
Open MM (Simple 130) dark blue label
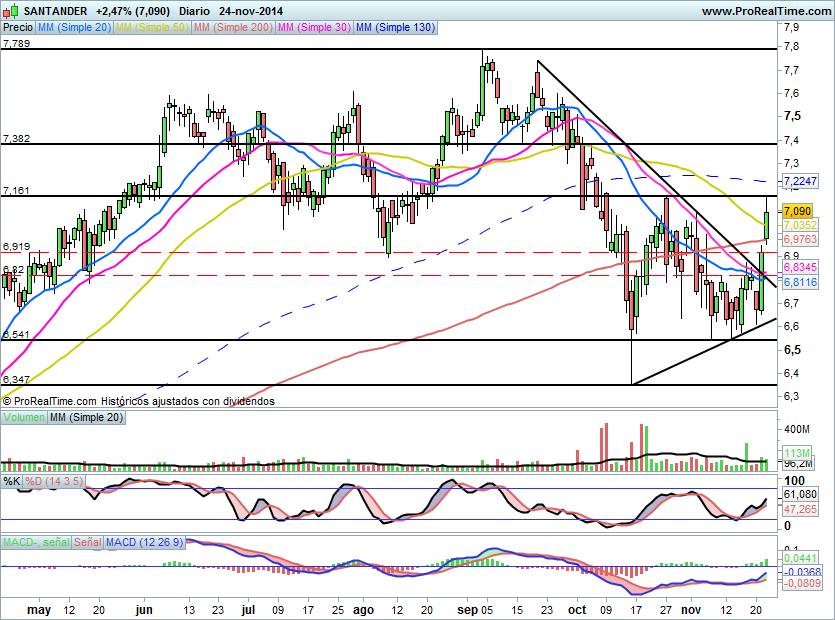[x=395, y=27]
